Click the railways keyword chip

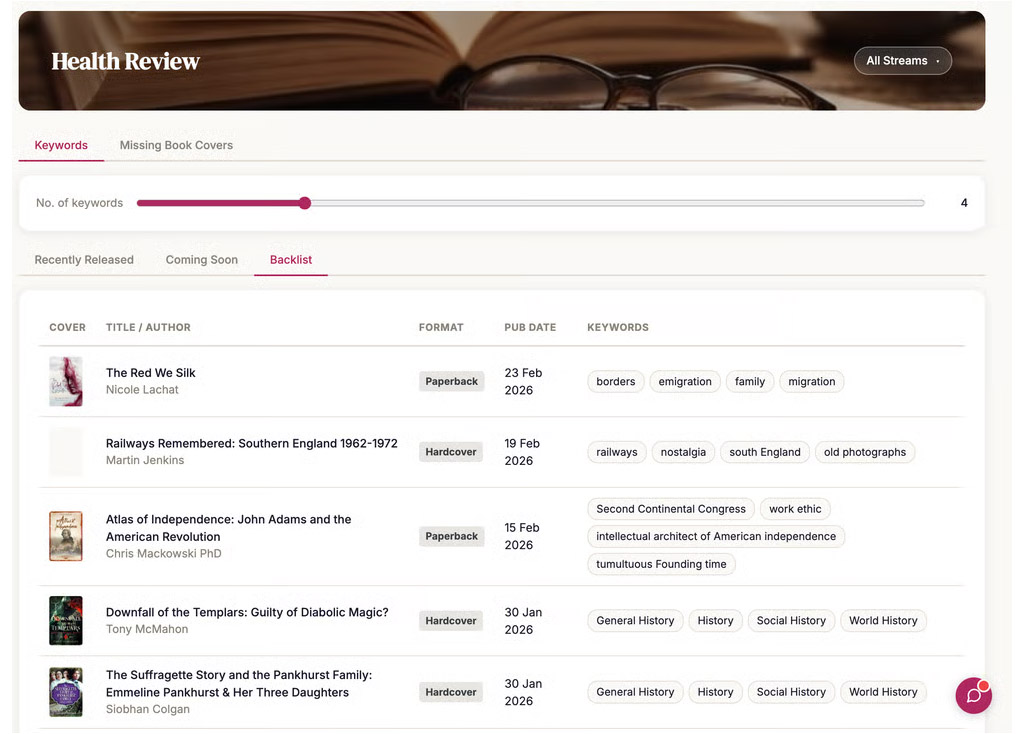[x=616, y=452]
